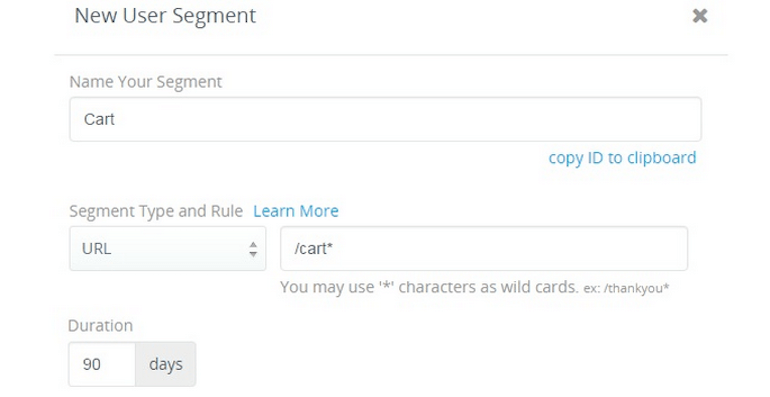
Task: Place cursor after /cart* asterisk in rule
Action: (x=334, y=249)
